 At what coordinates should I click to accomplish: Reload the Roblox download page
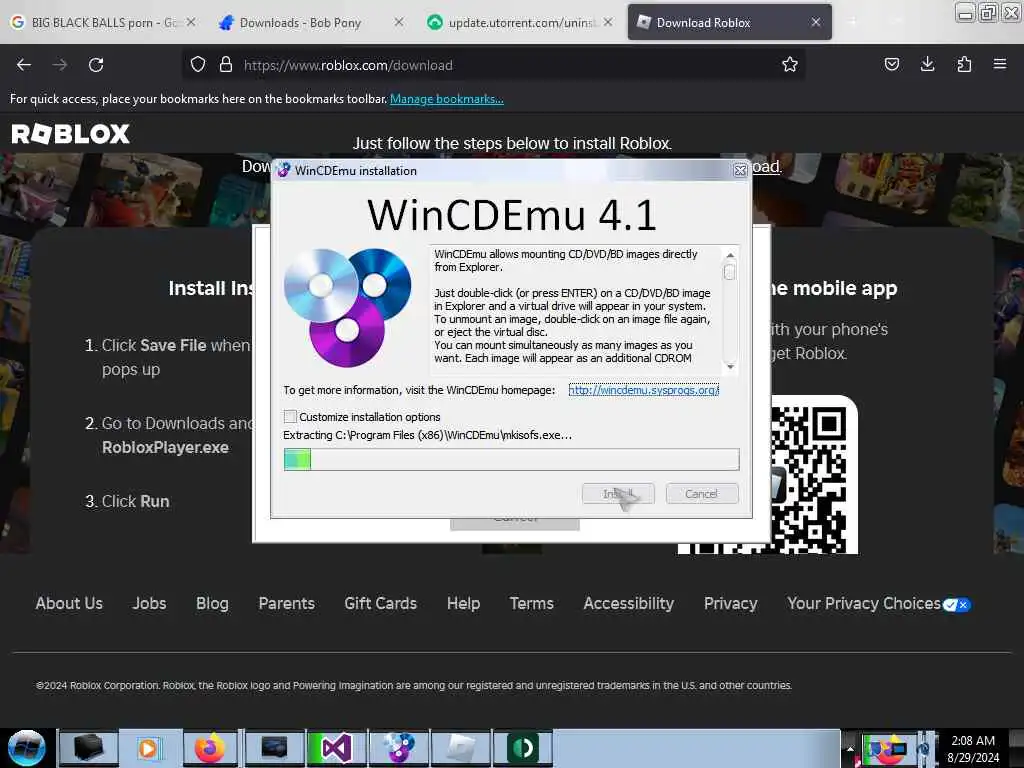pos(96,65)
